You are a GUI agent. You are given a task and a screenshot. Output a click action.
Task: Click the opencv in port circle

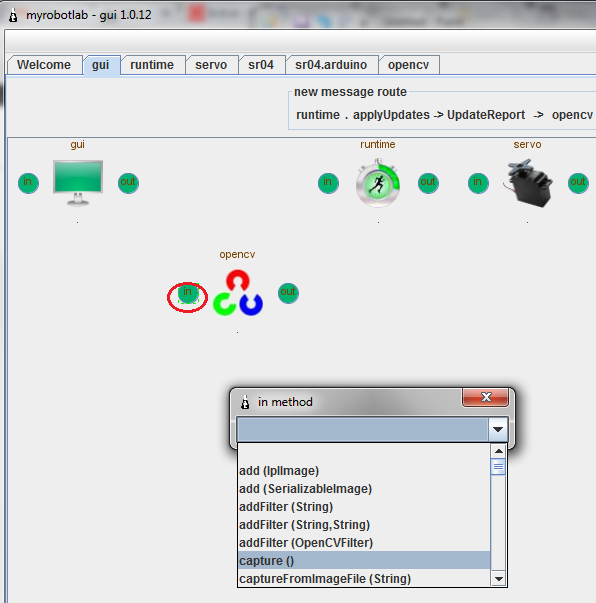[188, 293]
